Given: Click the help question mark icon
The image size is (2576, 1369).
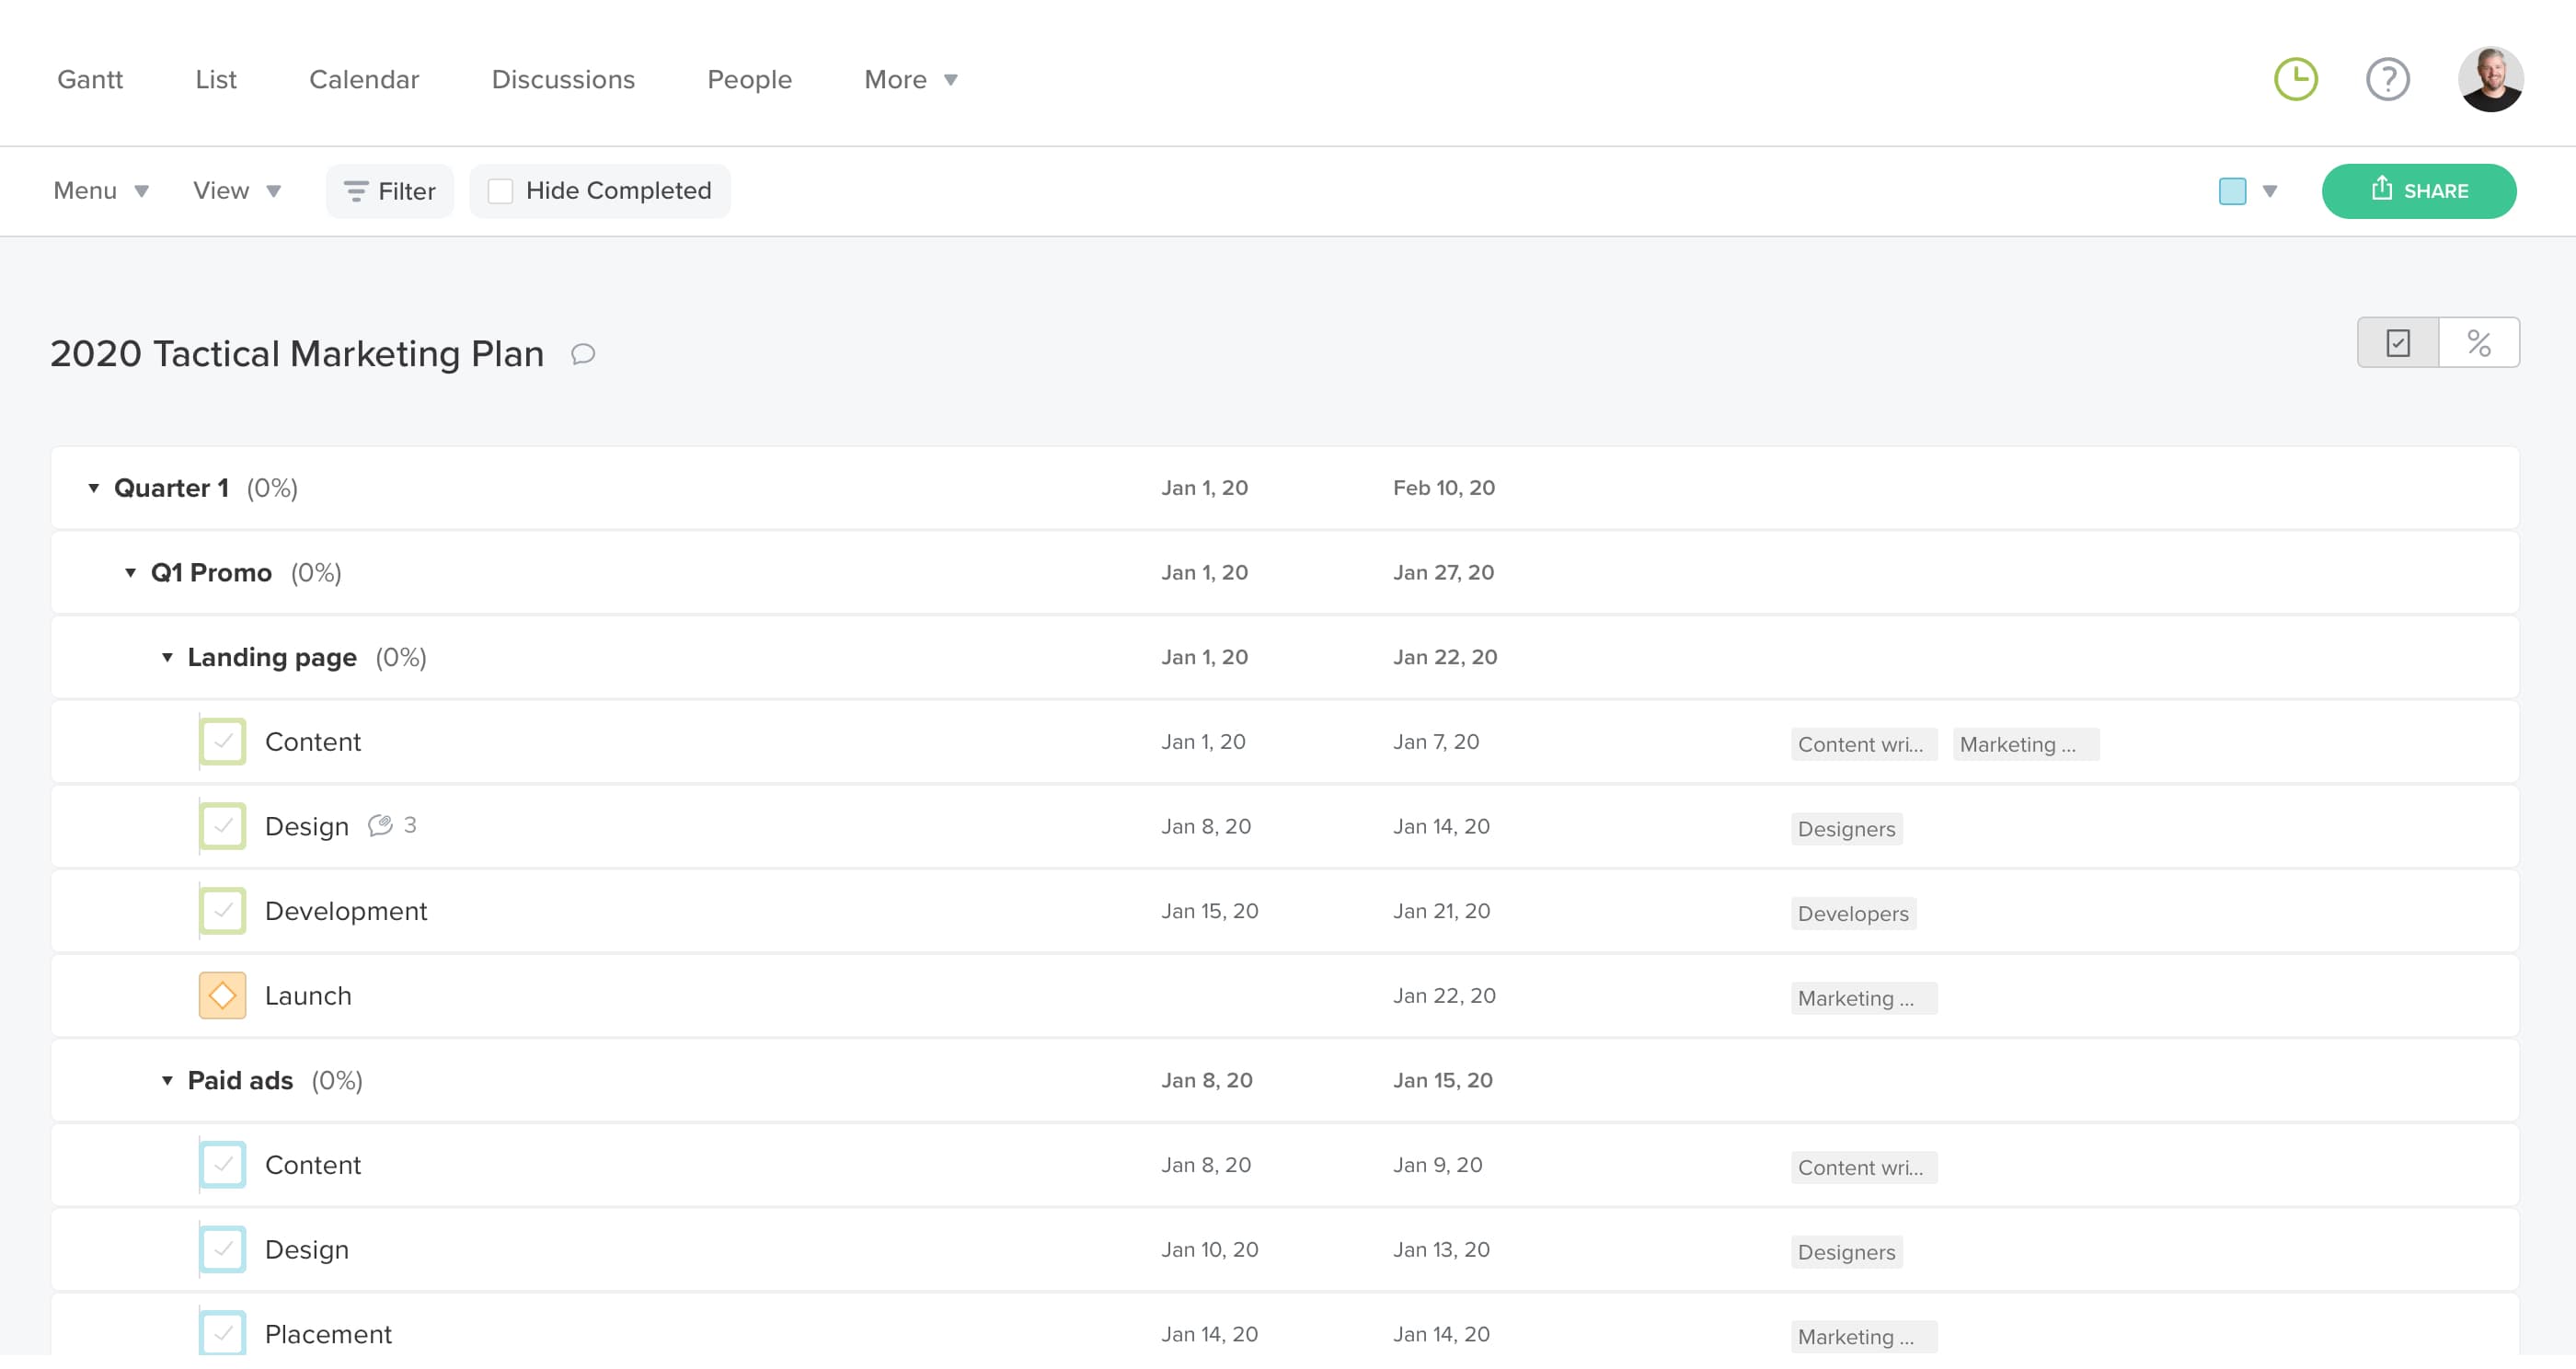Looking at the screenshot, I should (x=2387, y=79).
